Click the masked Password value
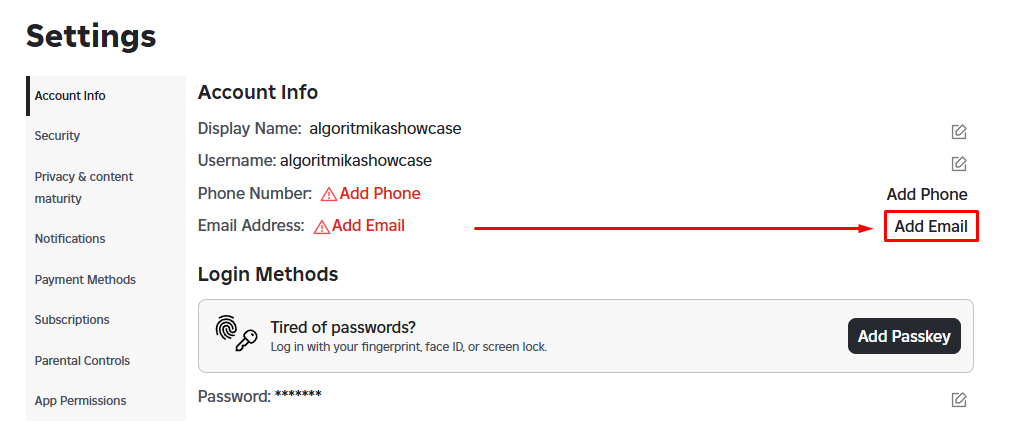Viewport: 1012px width, 429px height. coord(298,396)
